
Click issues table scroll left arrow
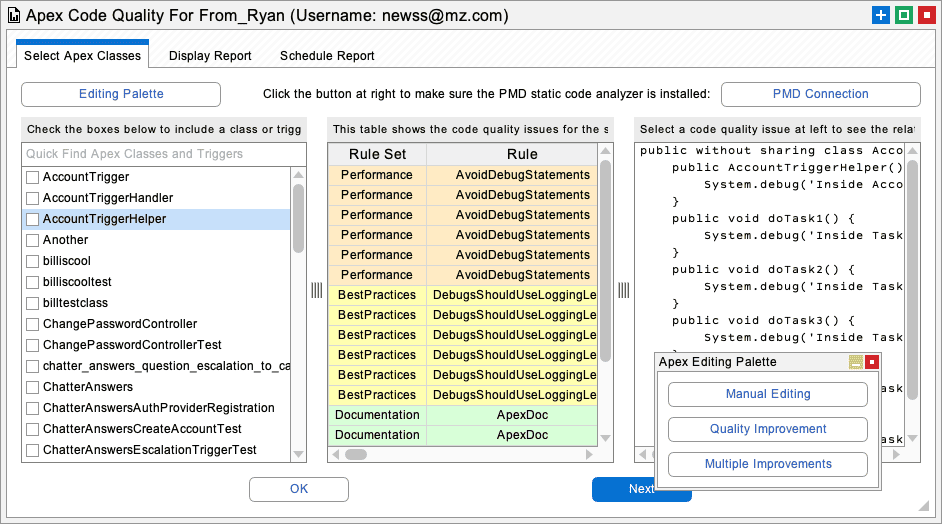[x=336, y=454]
